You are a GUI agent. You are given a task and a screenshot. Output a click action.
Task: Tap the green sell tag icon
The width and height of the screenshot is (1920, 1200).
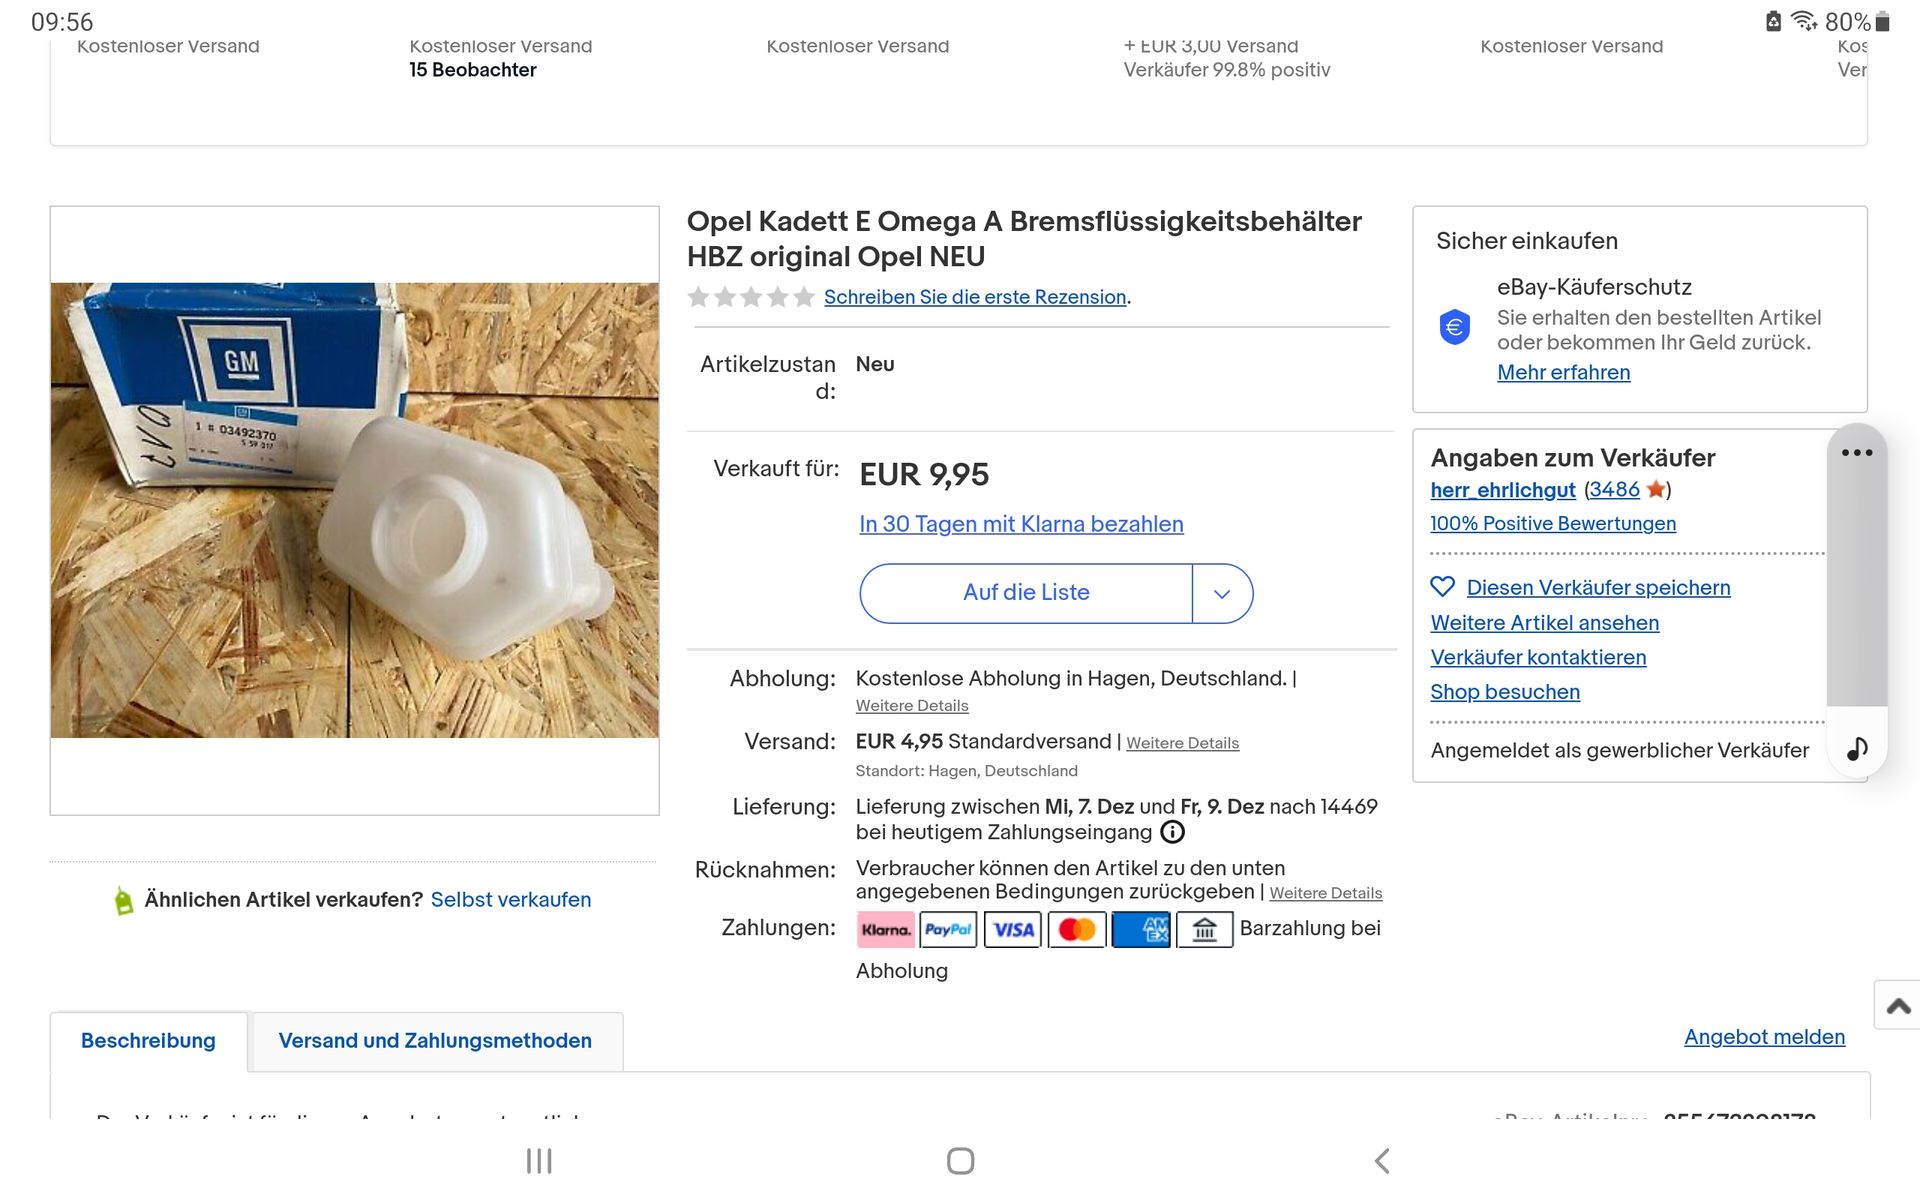(x=124, y=901)
